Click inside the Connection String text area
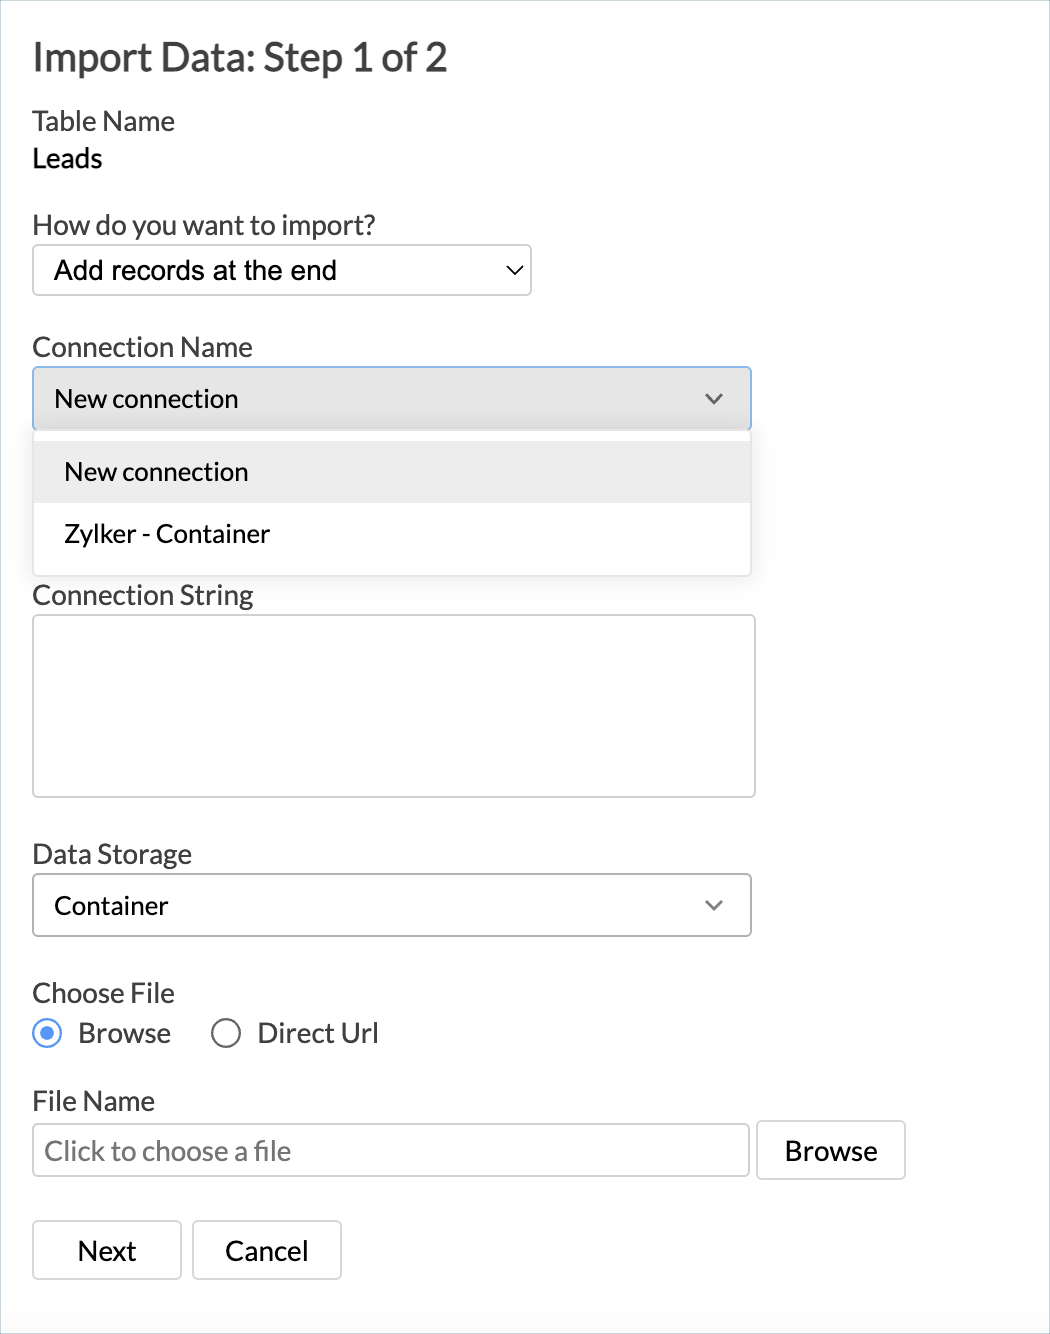 click(x=394, y=705)
